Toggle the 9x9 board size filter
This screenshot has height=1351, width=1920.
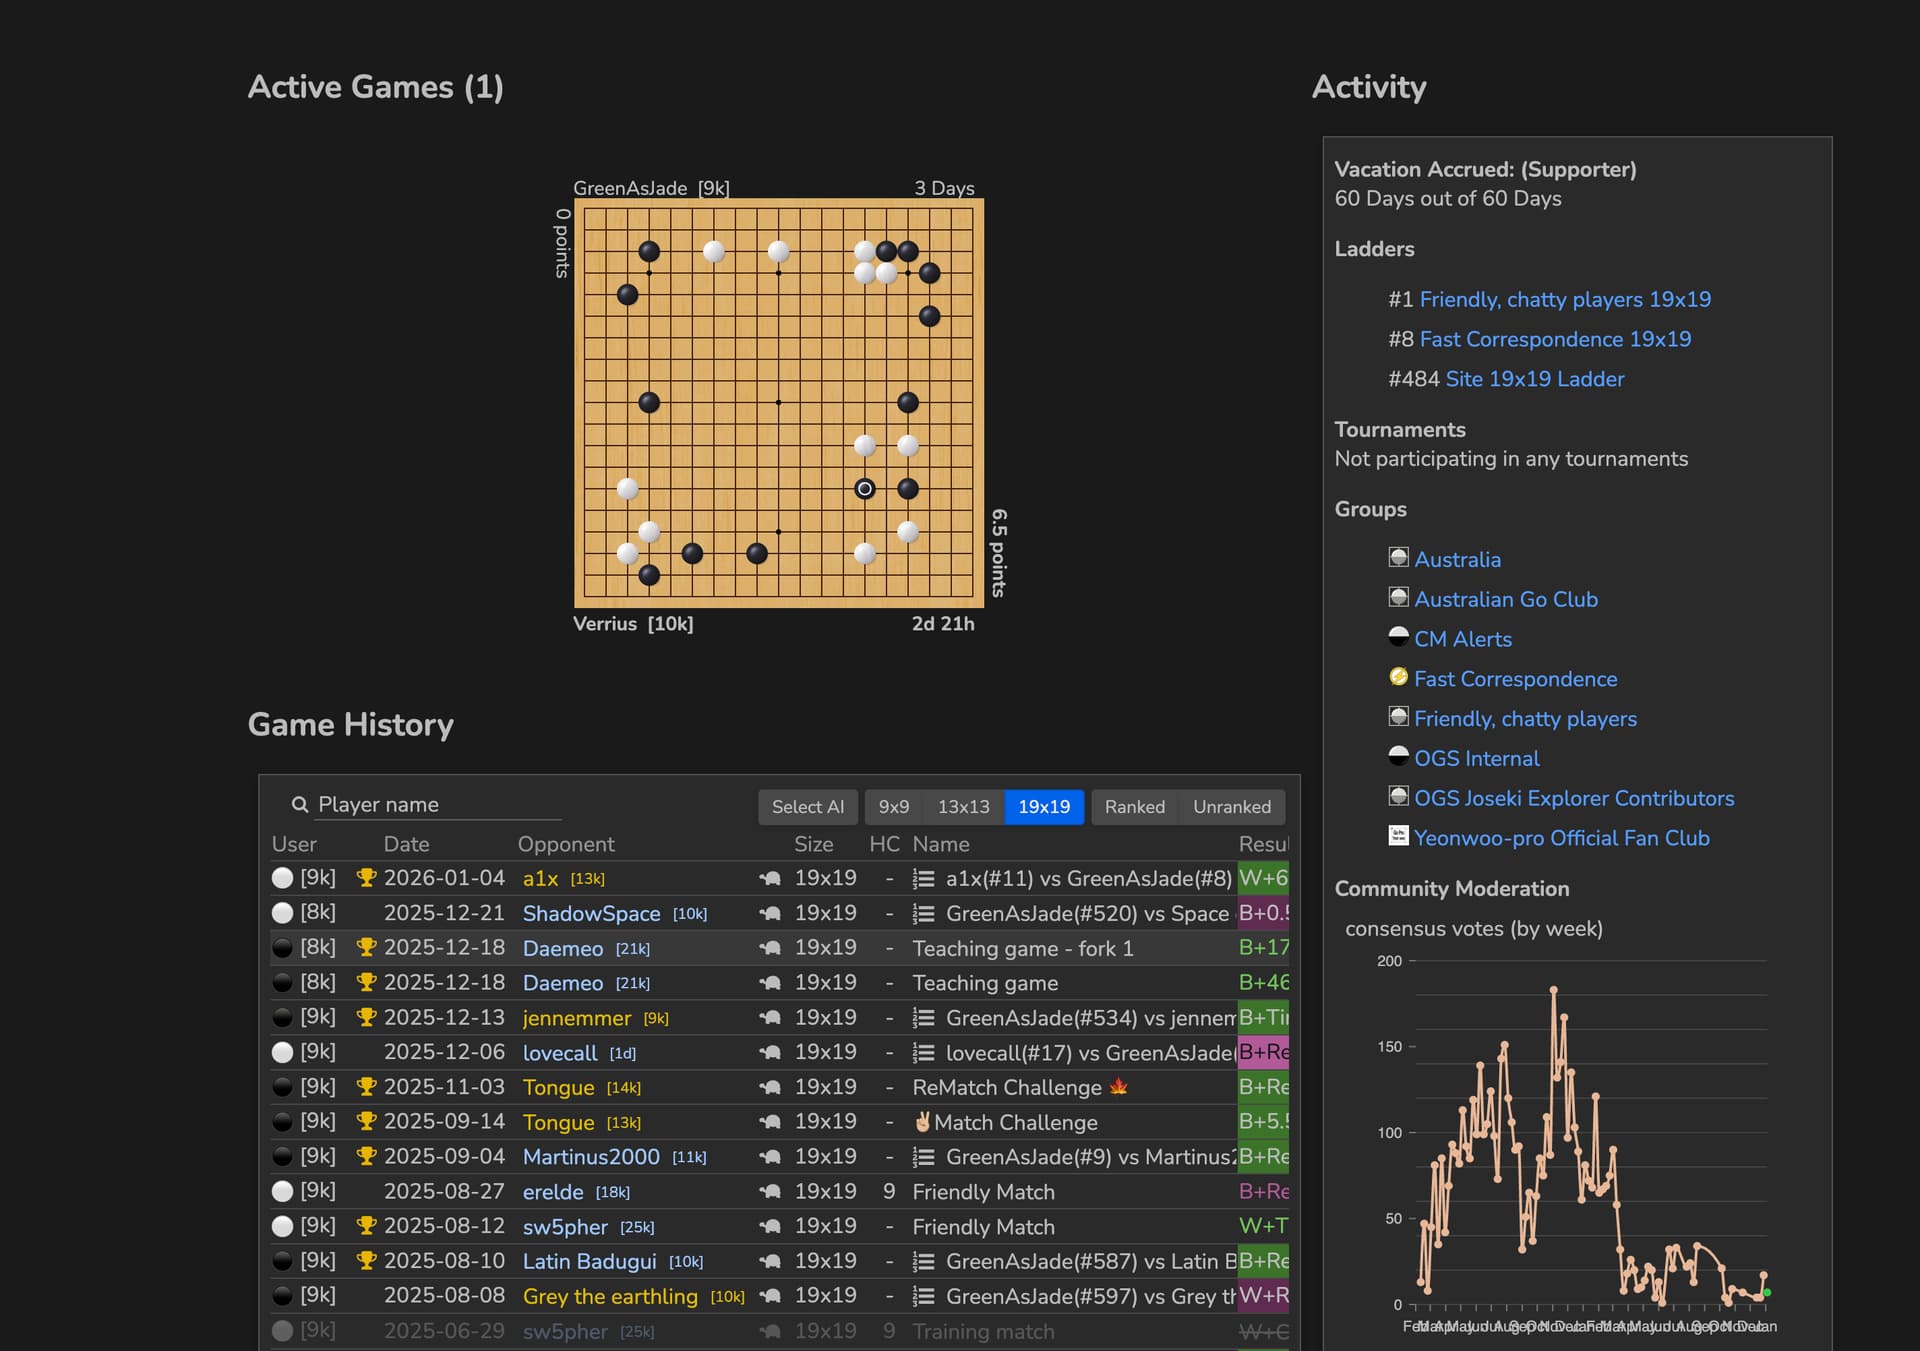pos(893,807)
